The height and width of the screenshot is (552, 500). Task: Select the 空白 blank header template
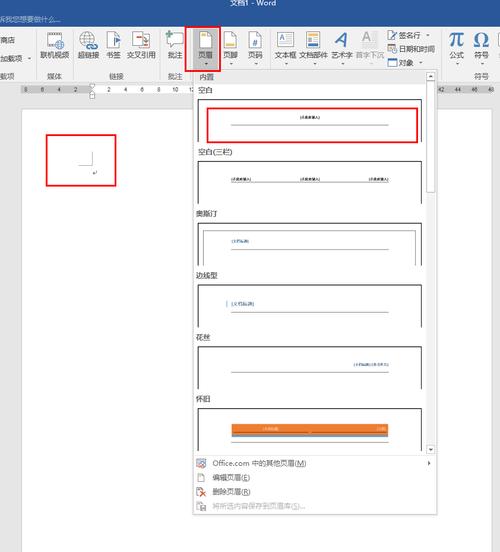point(310,120)
